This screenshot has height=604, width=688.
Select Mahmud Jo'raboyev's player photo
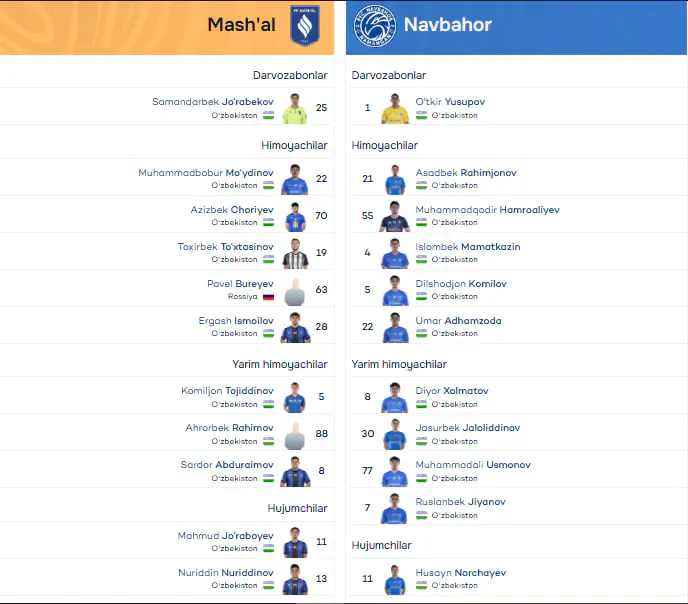(295, 543)
